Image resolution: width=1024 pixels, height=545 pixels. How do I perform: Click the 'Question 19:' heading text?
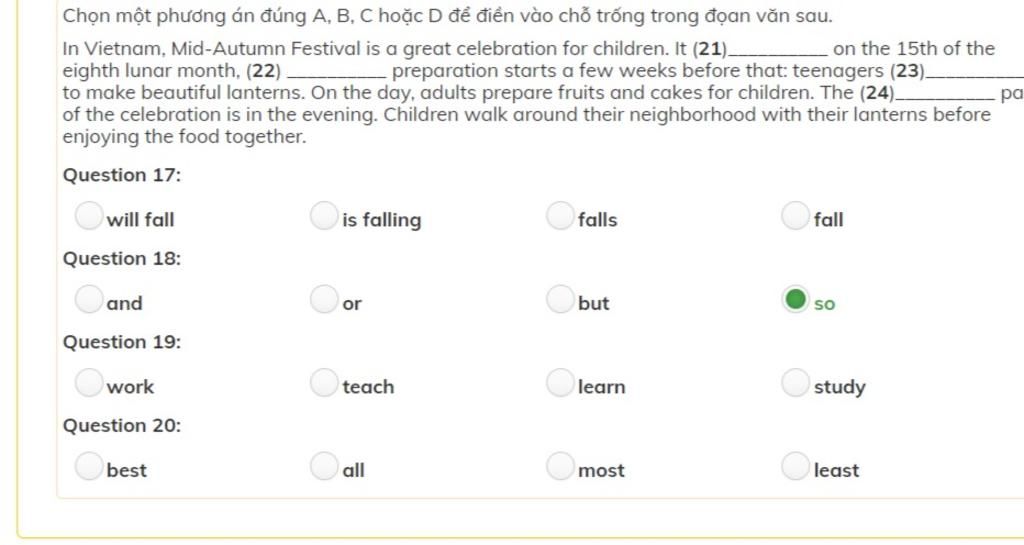point(122,342)
